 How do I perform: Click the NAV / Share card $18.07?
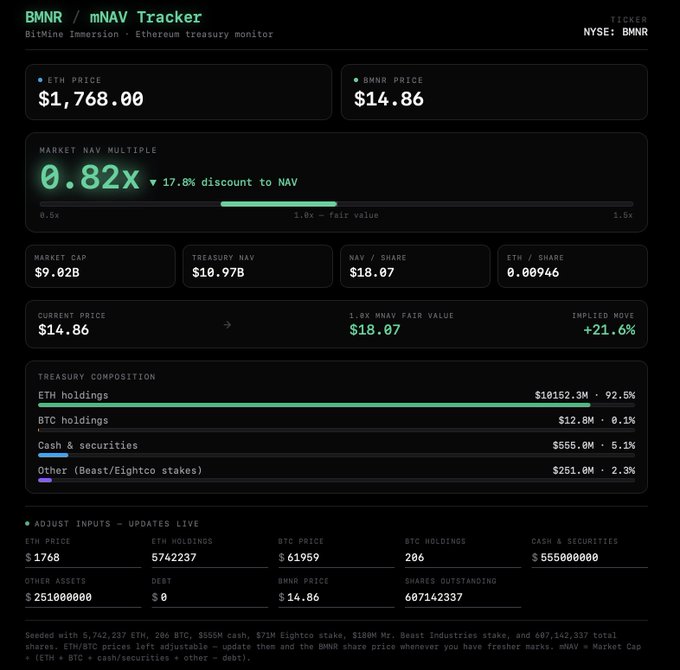(x=415, y=266)
